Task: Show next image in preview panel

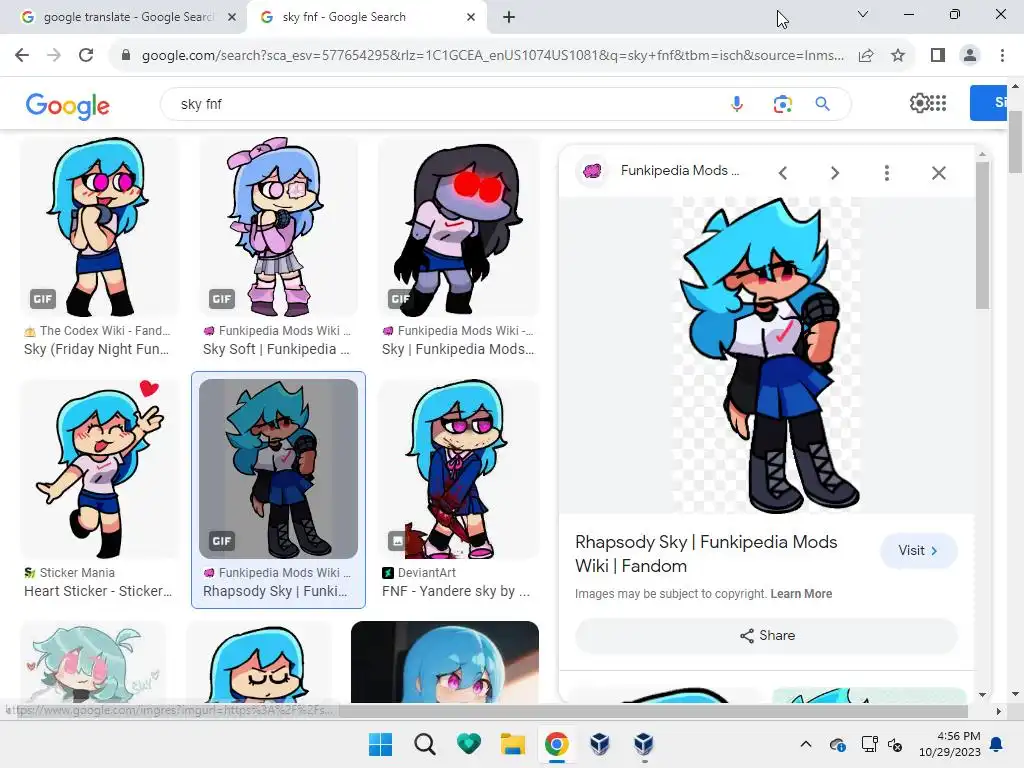Action: (x=835, y=173)
